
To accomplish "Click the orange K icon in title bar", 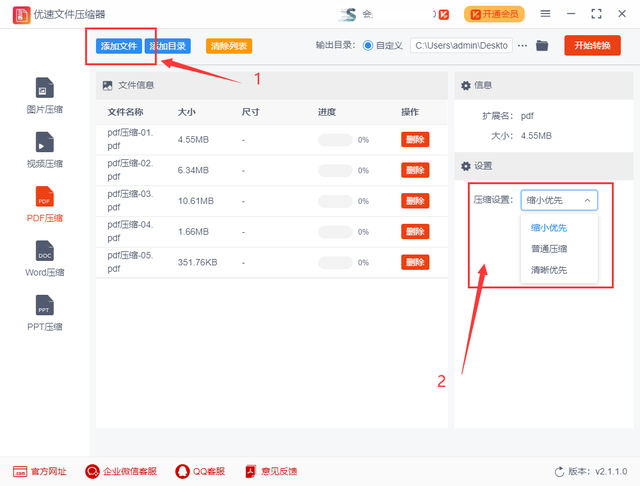I will click(x=444, y=15).
